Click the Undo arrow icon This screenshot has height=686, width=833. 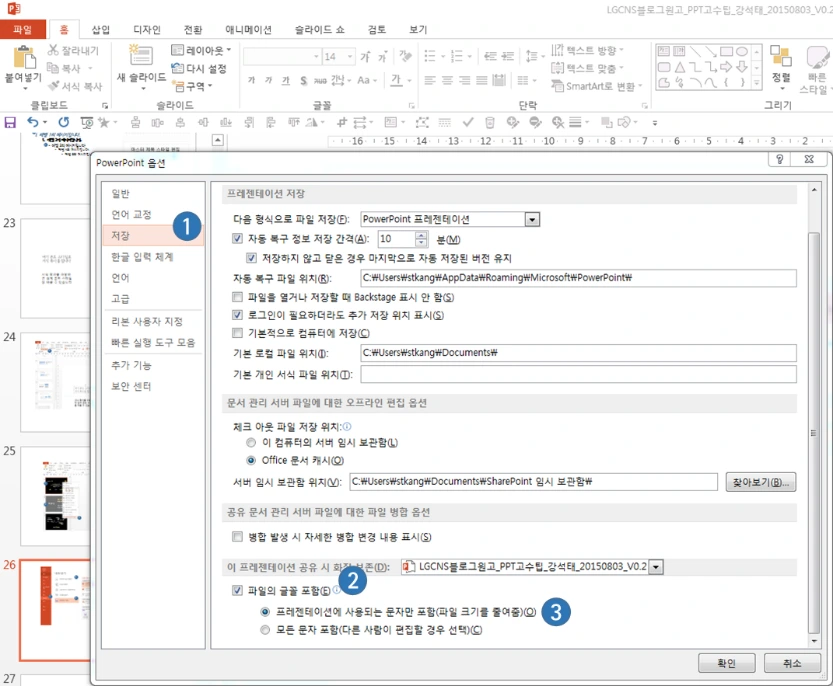[33, 123]
